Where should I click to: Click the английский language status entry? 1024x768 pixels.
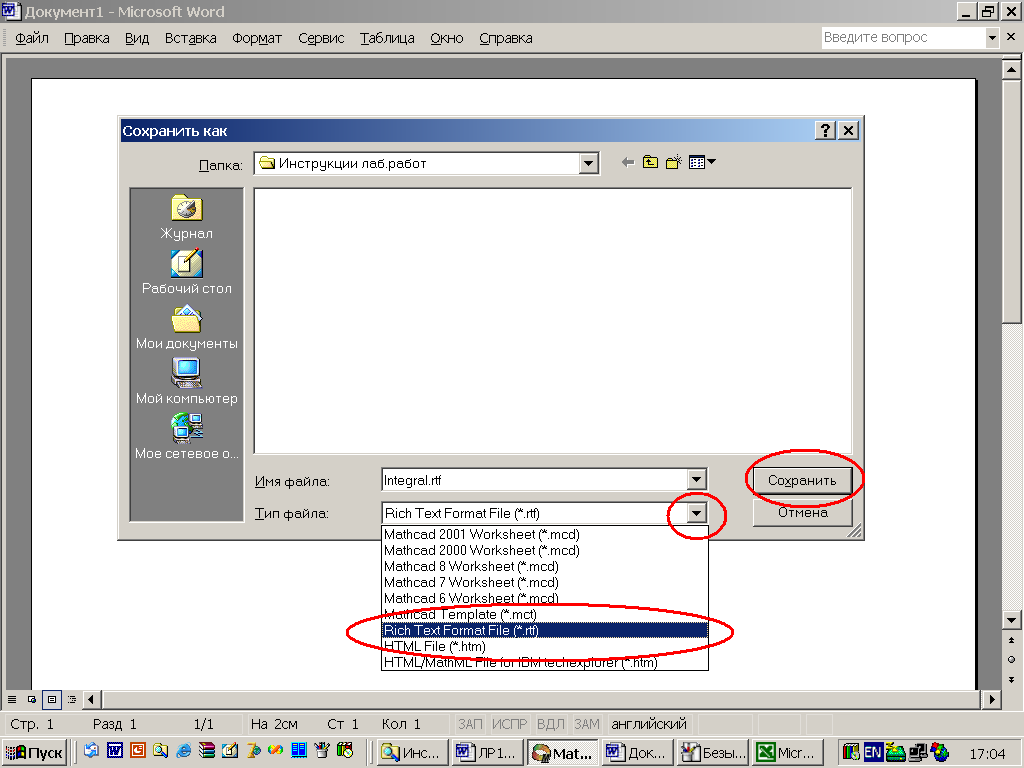(648, 724)
